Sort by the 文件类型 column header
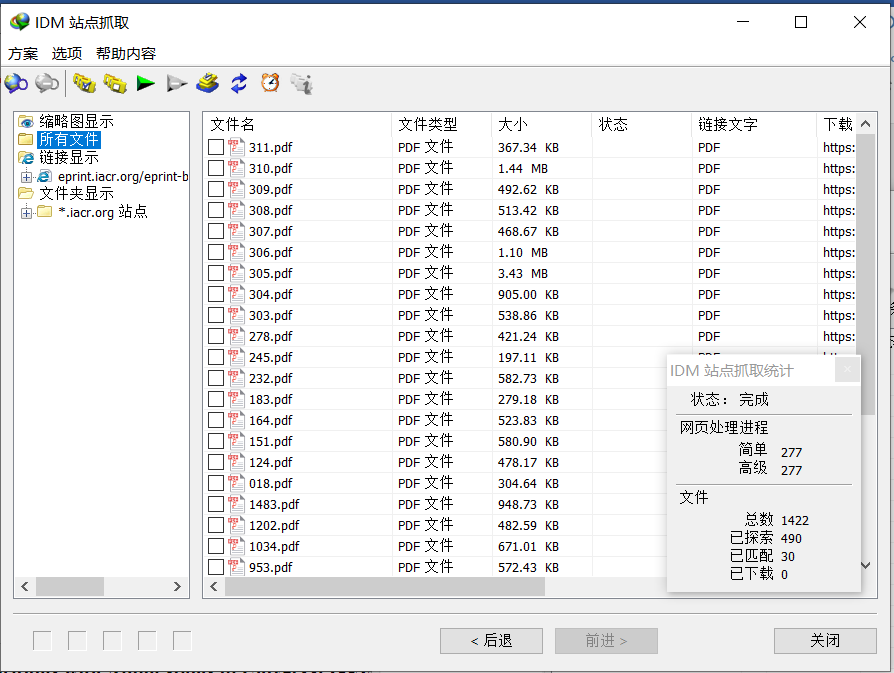Screen dimensions: 894x673 pyautogui.click(x=441, y=124)
